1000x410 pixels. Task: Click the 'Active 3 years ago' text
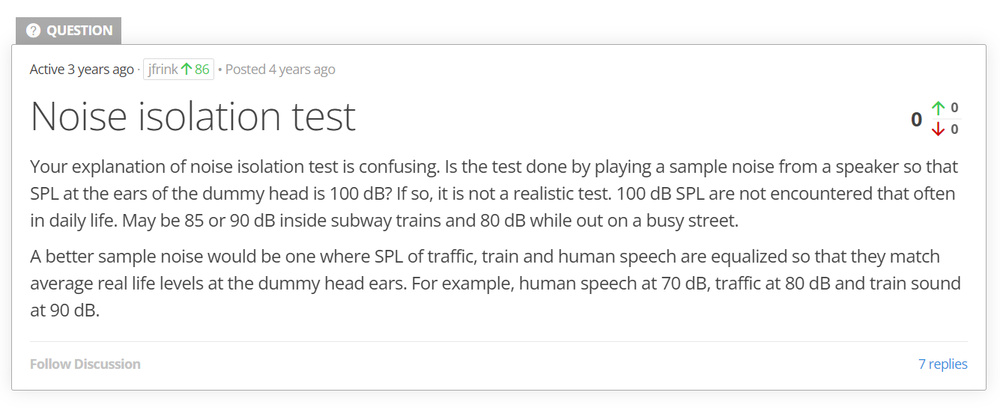[x=81, y=69]
